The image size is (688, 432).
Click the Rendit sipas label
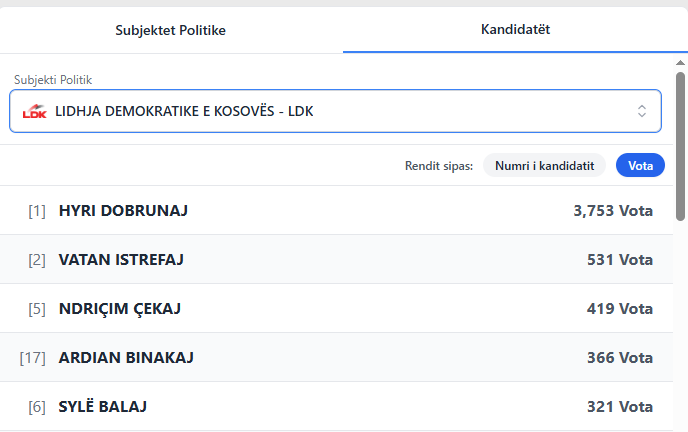439,166
